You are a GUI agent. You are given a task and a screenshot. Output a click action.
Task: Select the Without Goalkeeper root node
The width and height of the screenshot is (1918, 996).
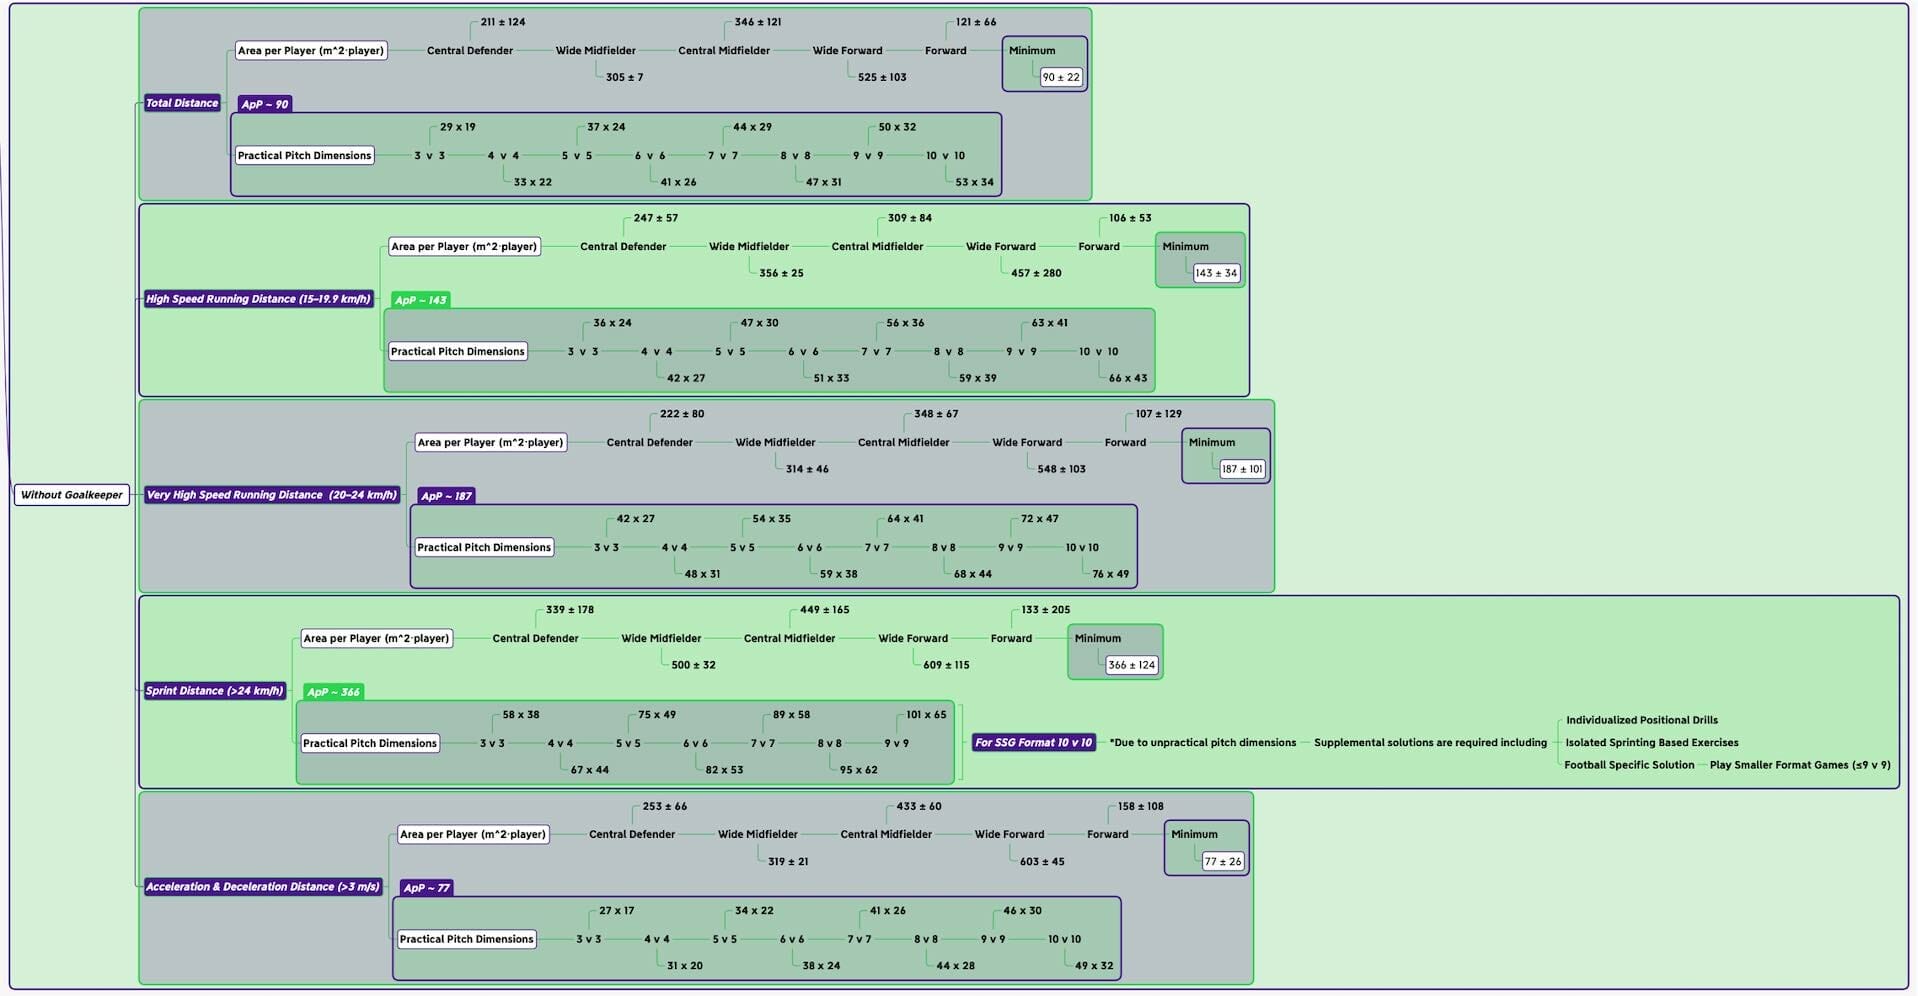click(71, 494)
